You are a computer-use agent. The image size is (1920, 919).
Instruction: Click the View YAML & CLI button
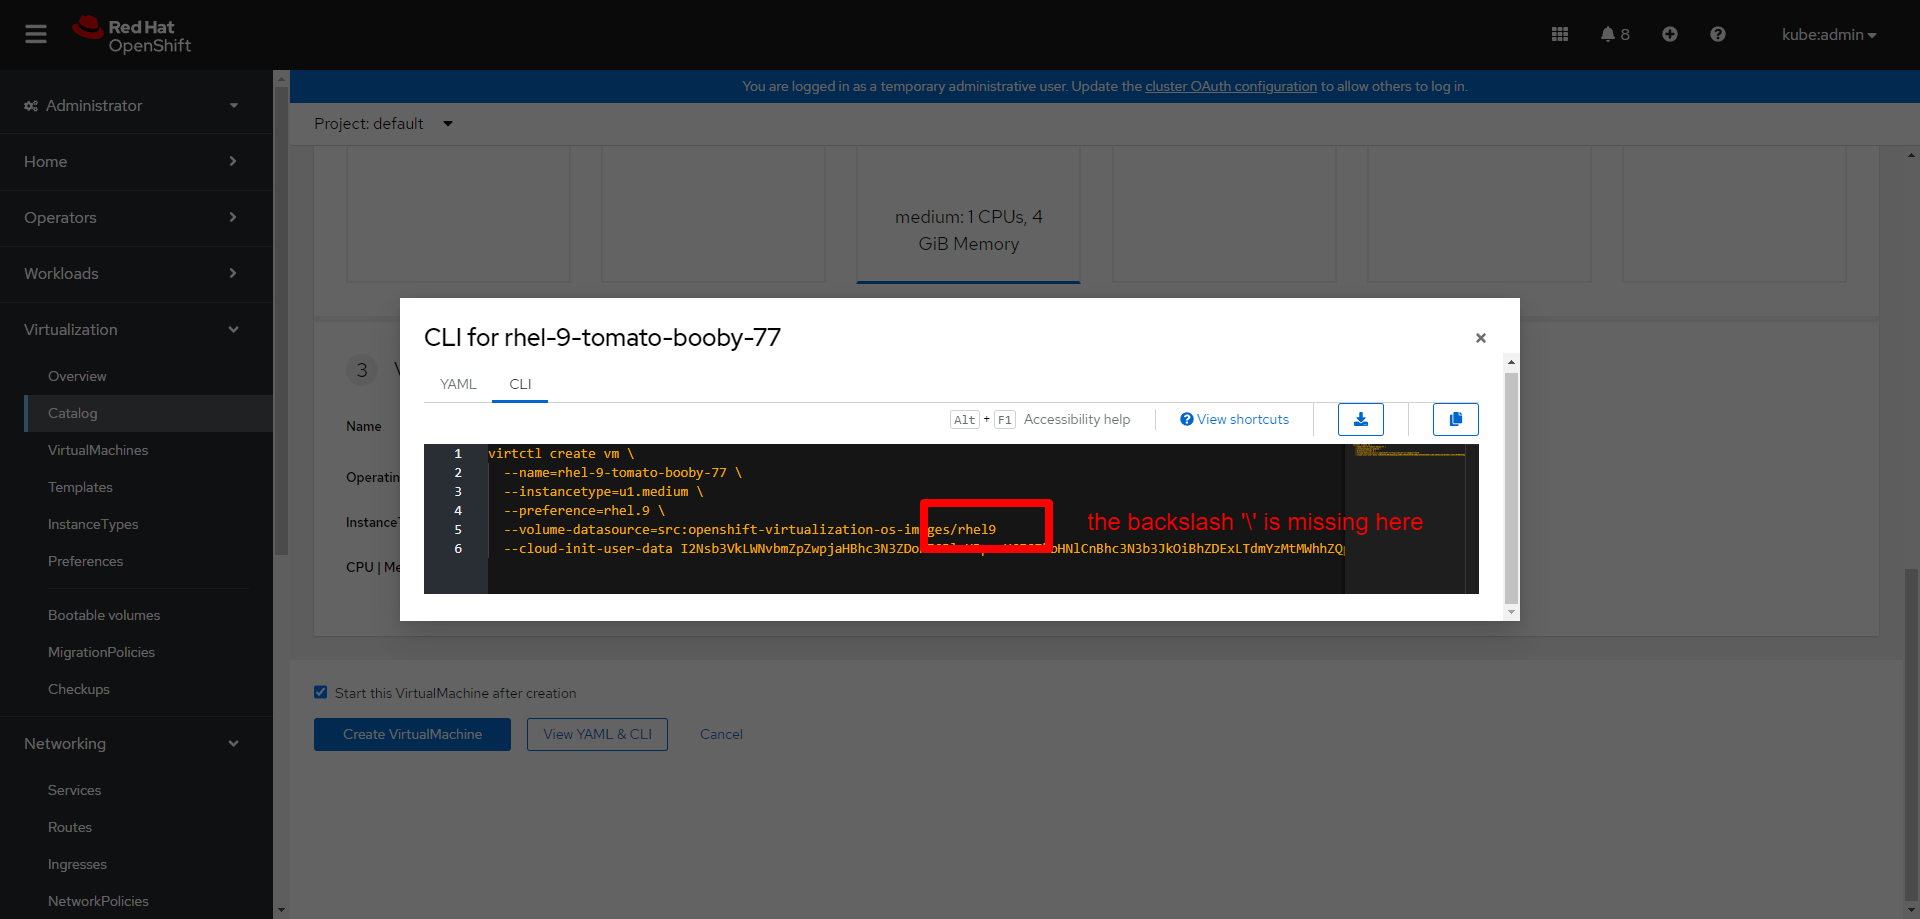597,734
